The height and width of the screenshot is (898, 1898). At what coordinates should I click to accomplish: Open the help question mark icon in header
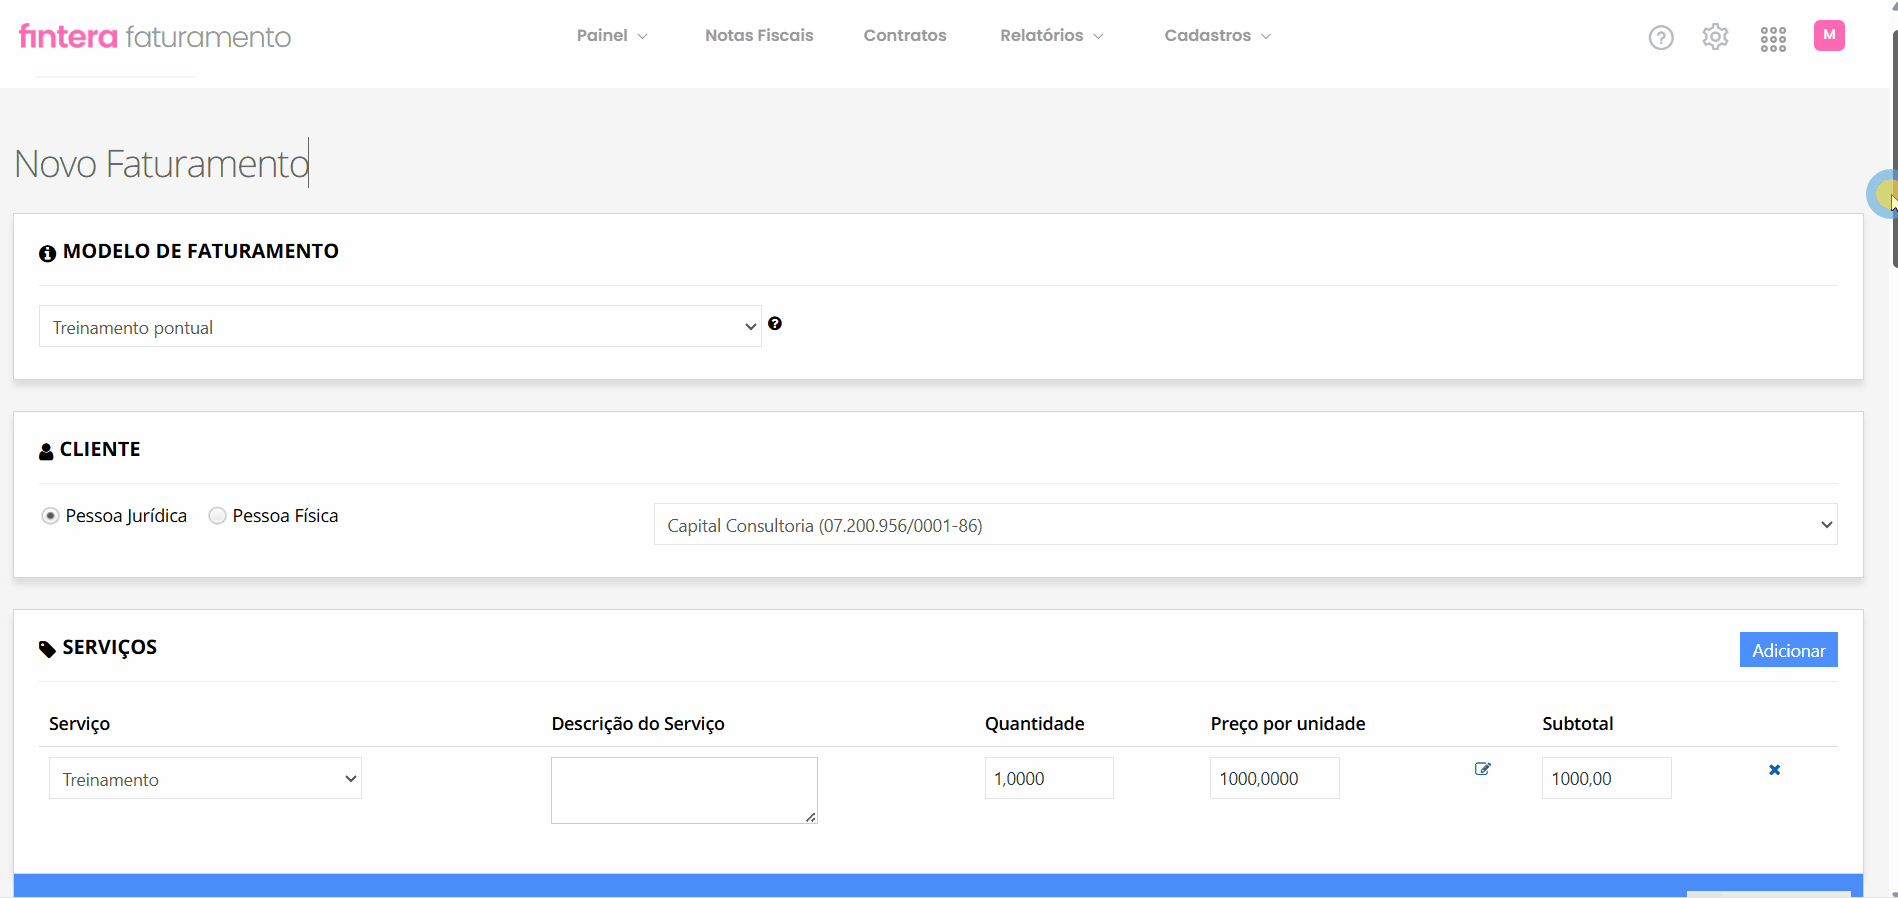tap(1661, 38)
